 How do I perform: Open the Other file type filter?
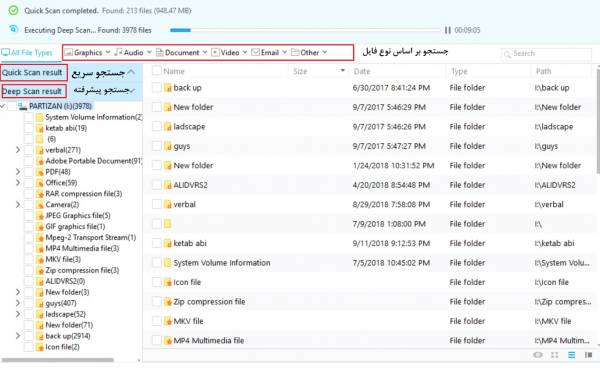[309, 52]
